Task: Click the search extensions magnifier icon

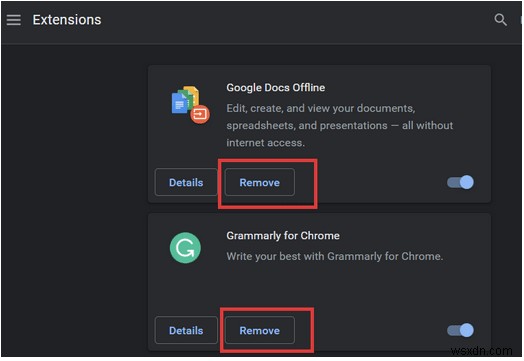Action: pyautogui.click(x=500, y=20)
